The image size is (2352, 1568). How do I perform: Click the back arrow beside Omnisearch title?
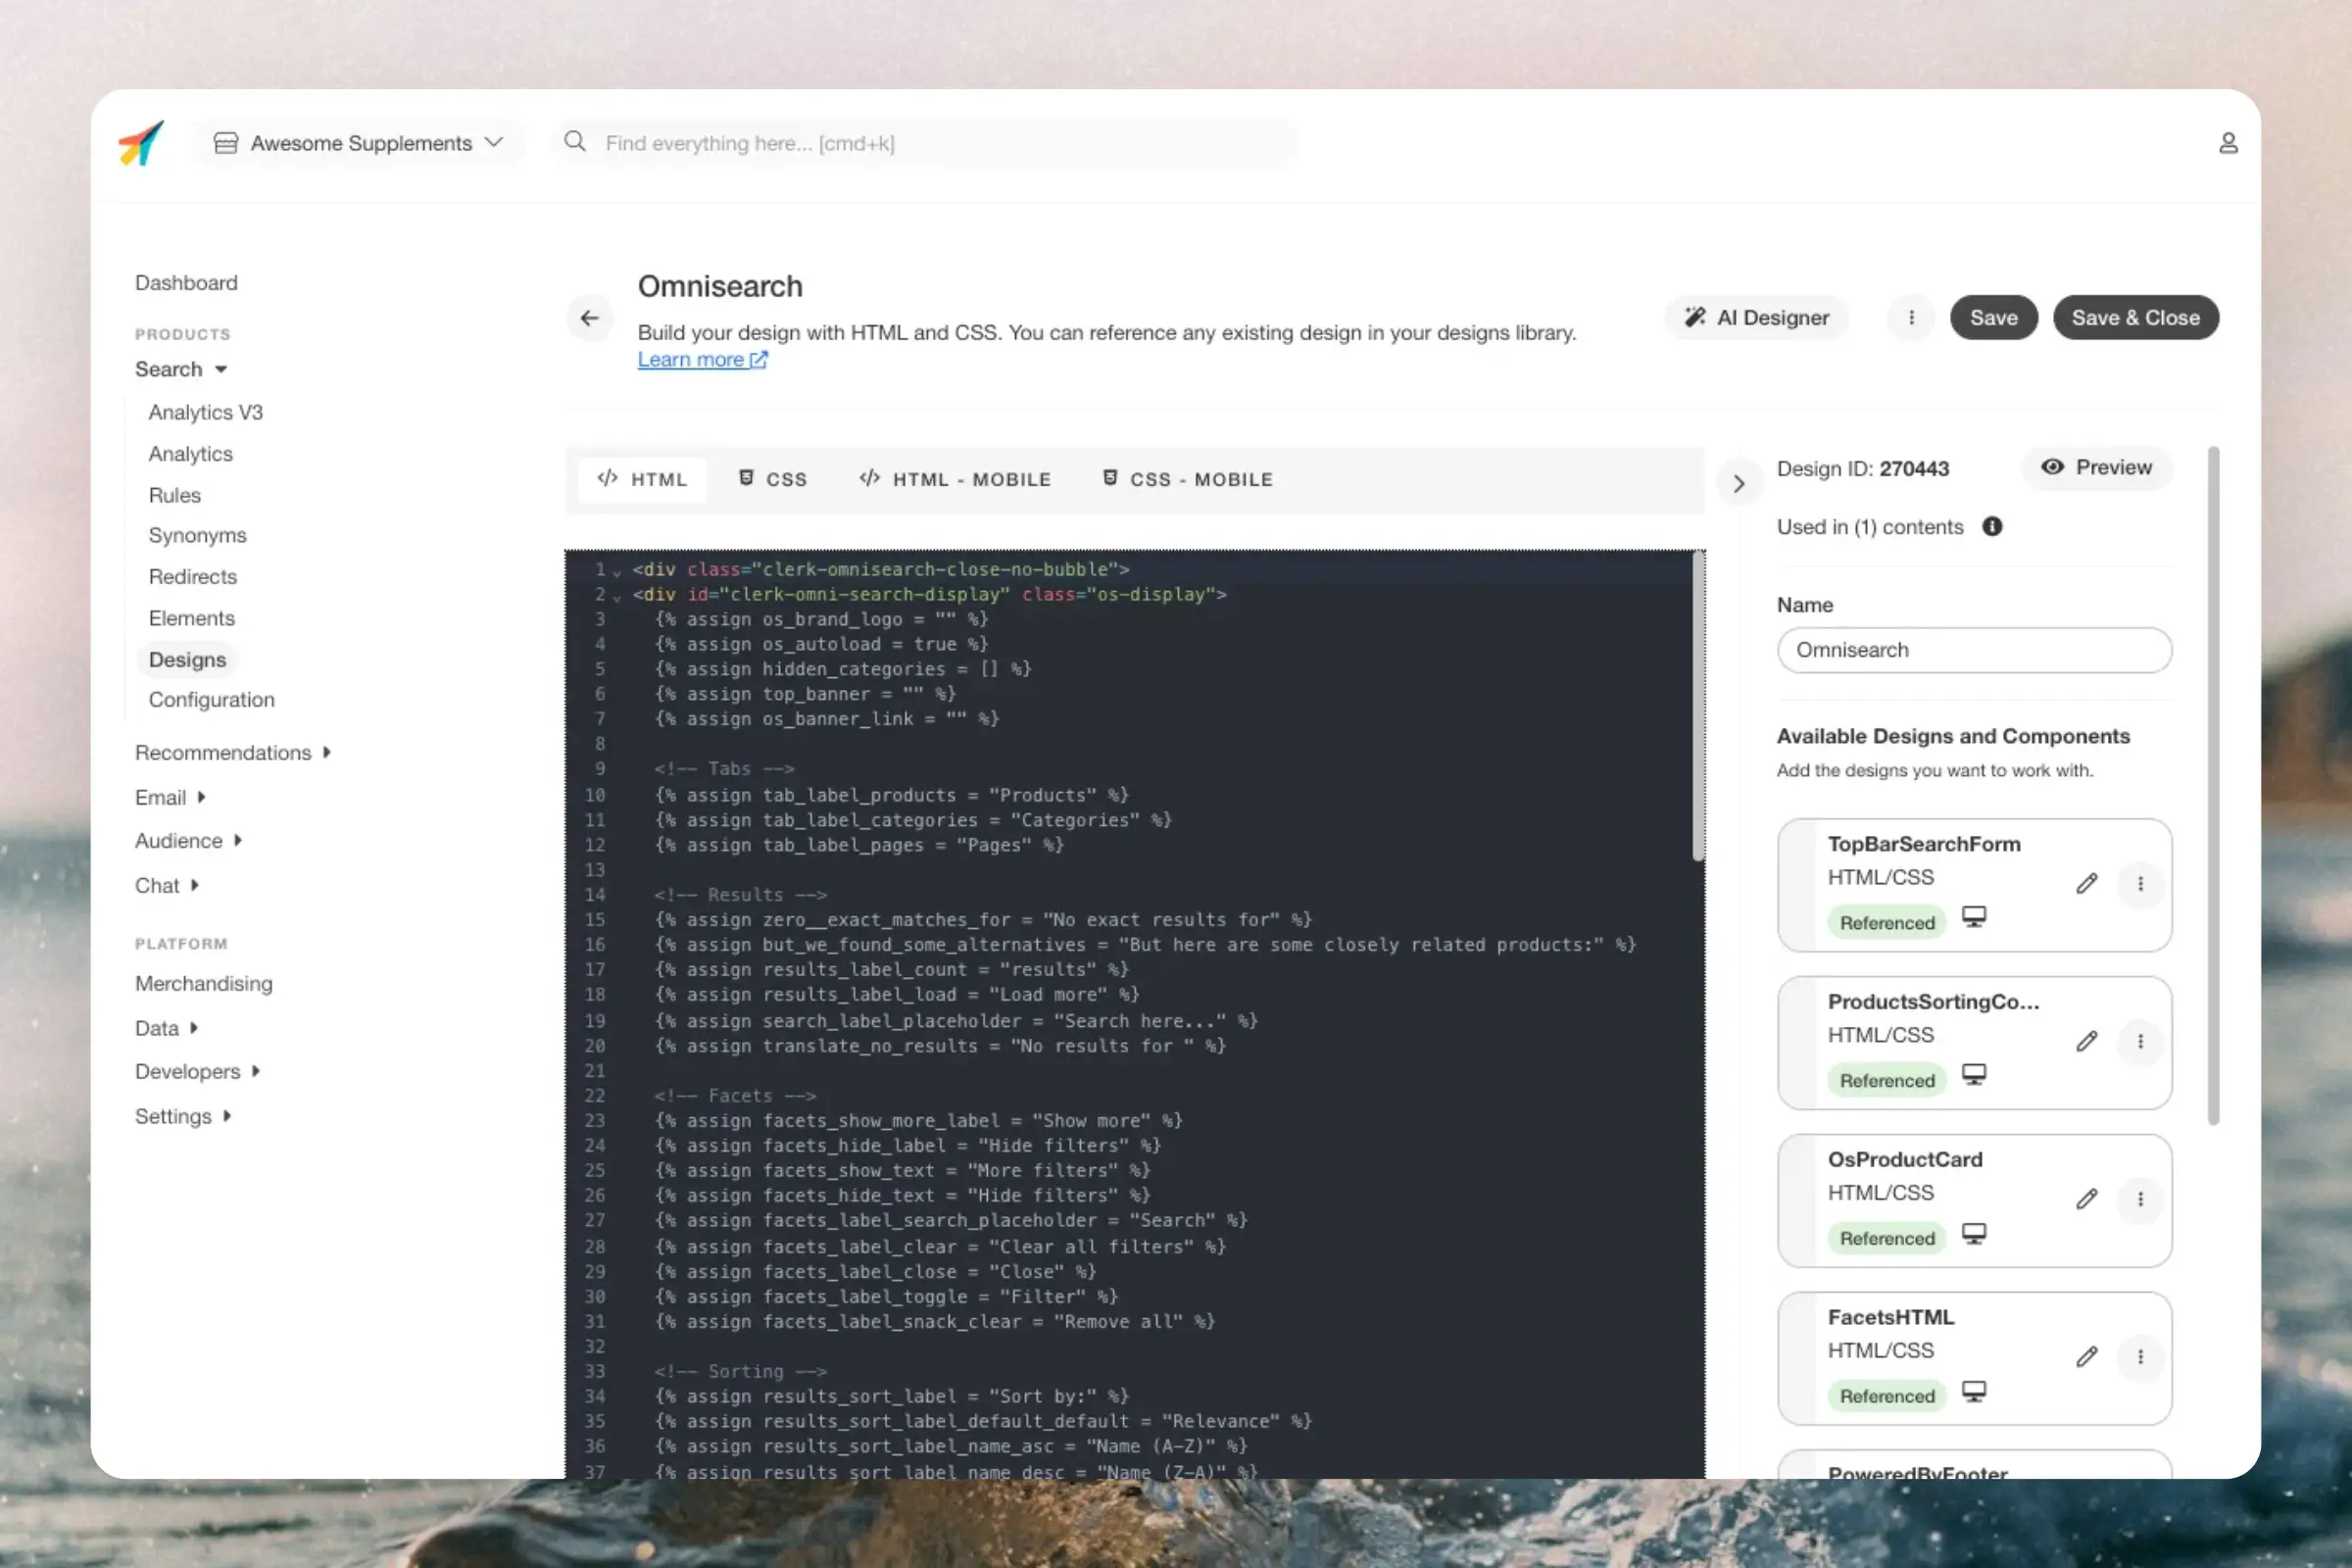(x=589, y=318)
